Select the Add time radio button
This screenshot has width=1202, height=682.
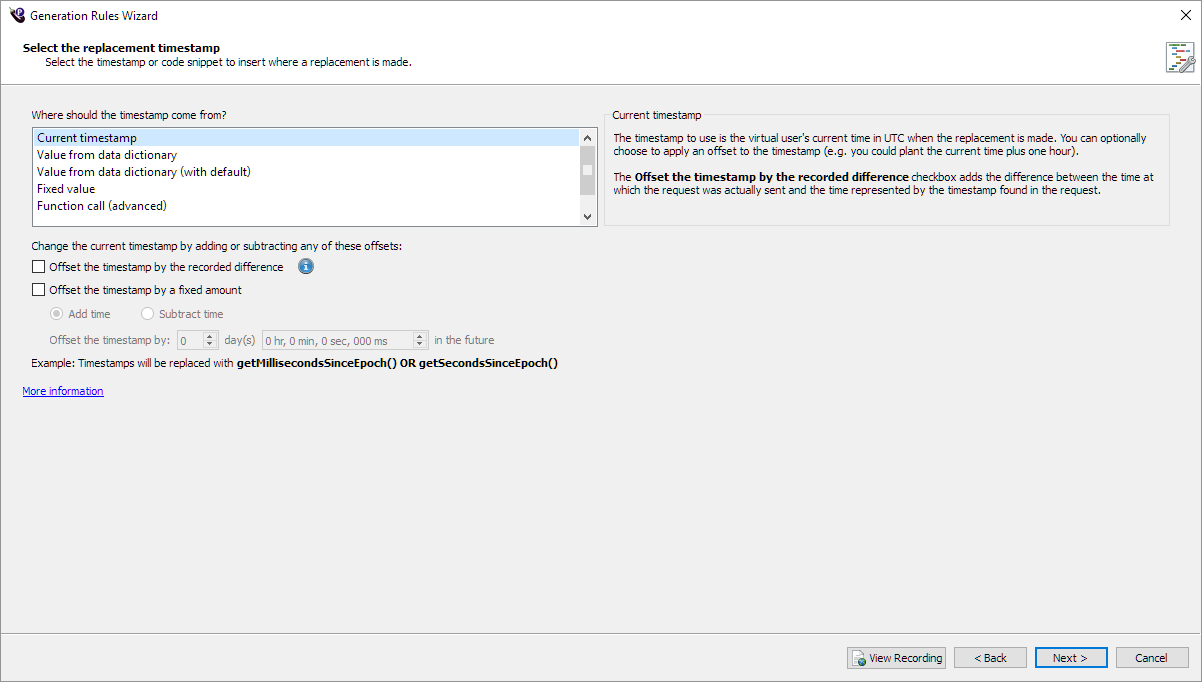pyautogui.click(x=57, y=314)
